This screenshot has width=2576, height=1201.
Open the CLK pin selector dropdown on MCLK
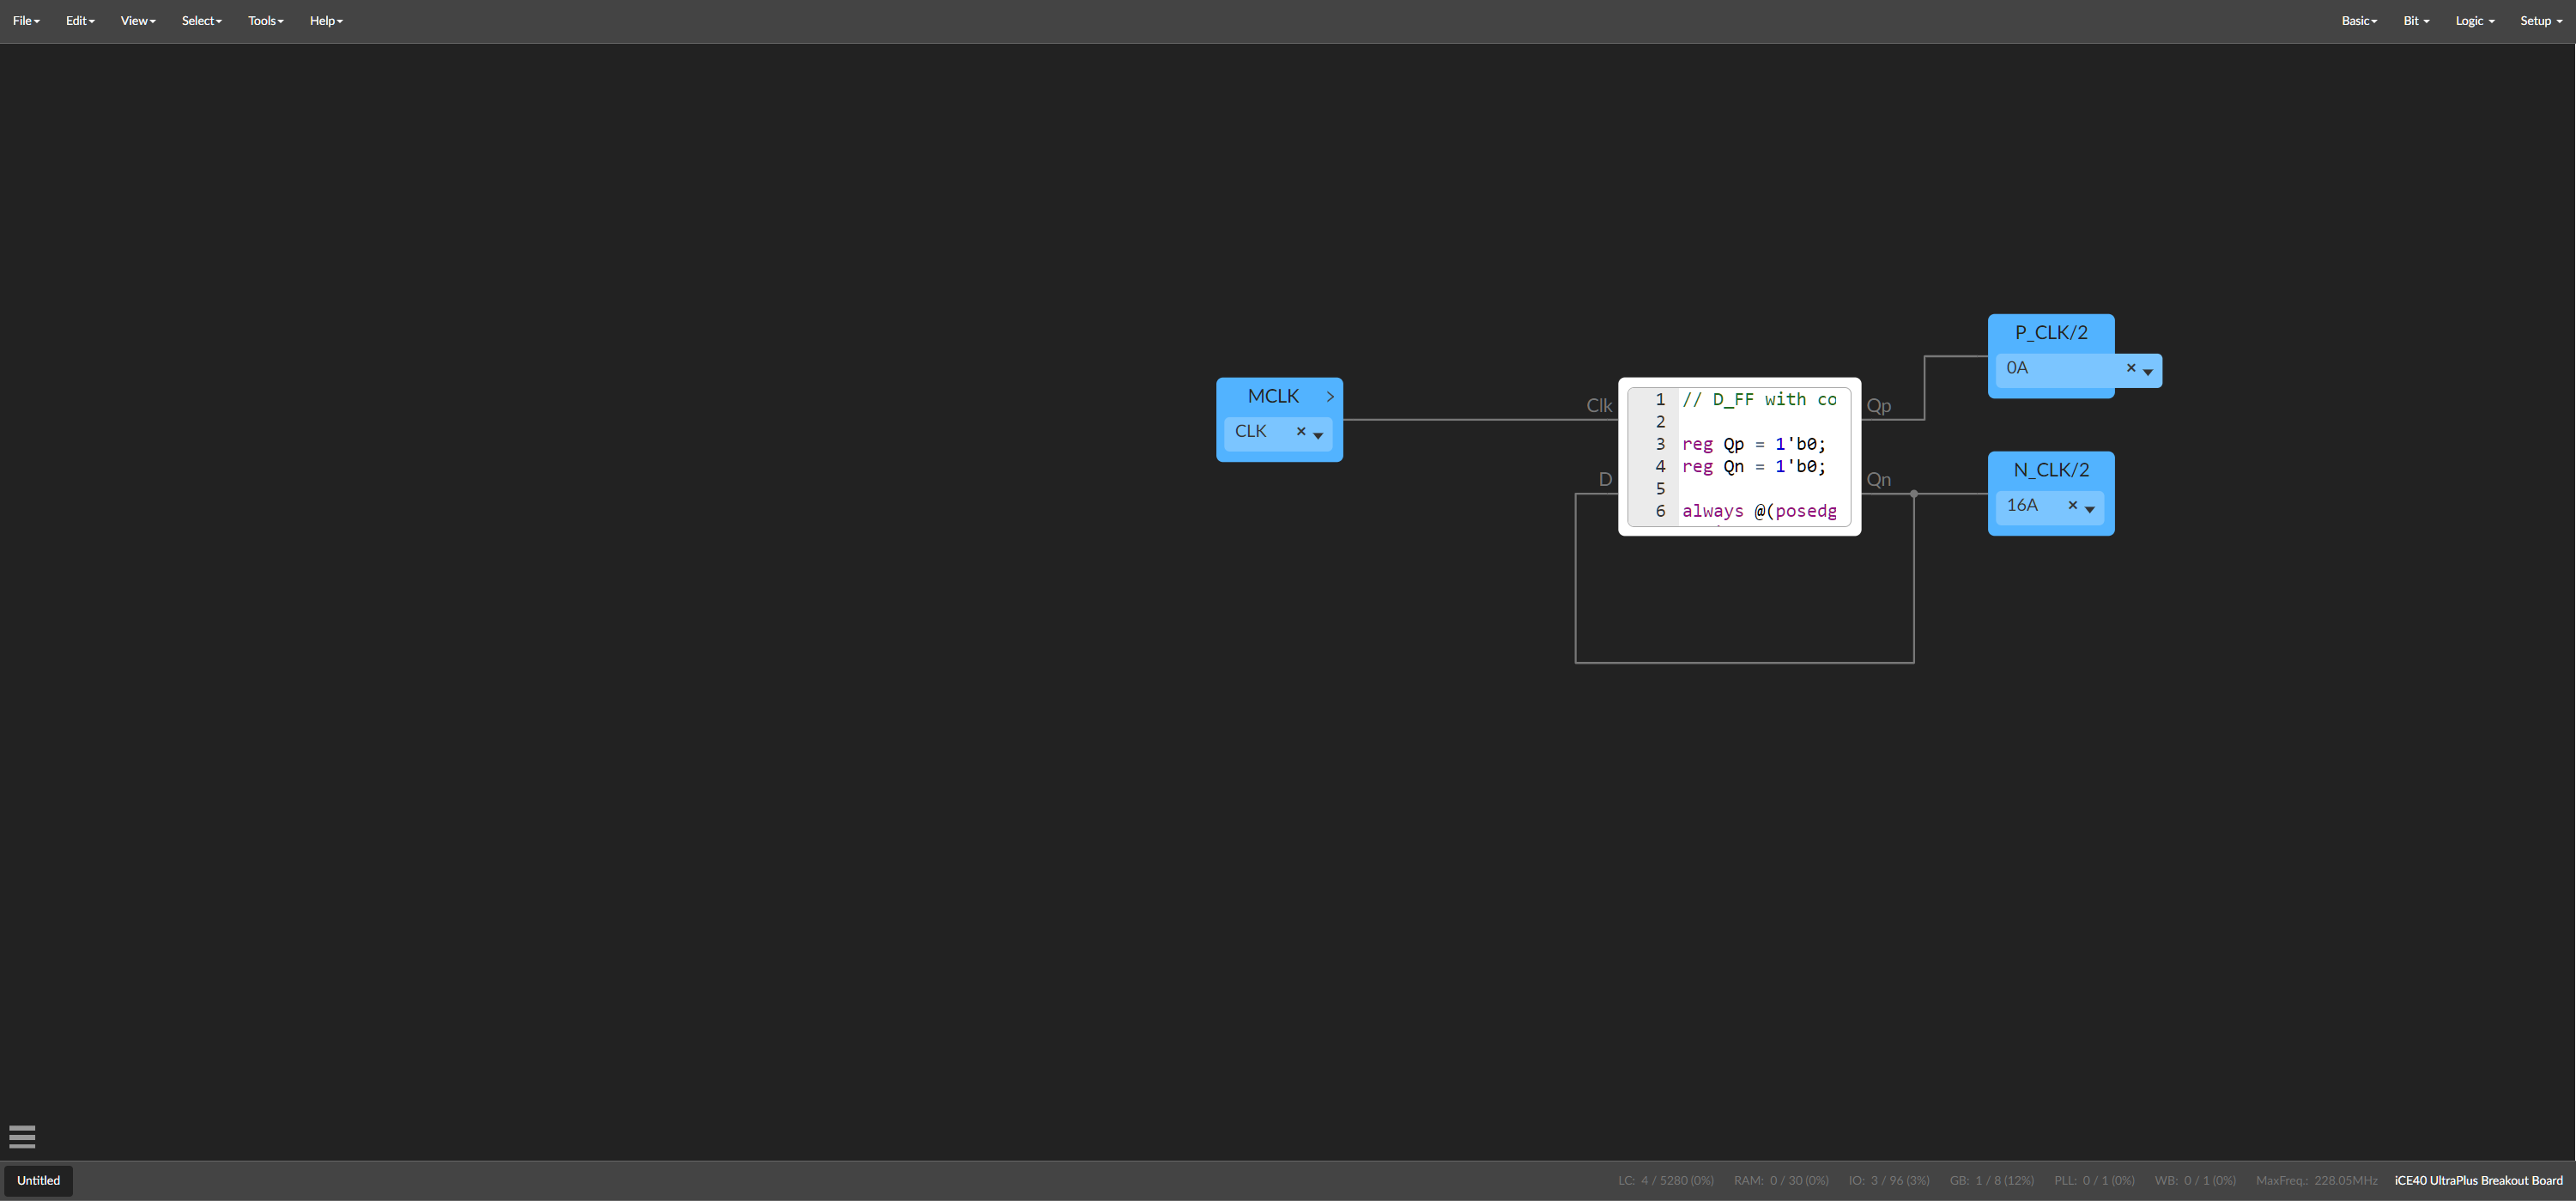pos(1319,435)
